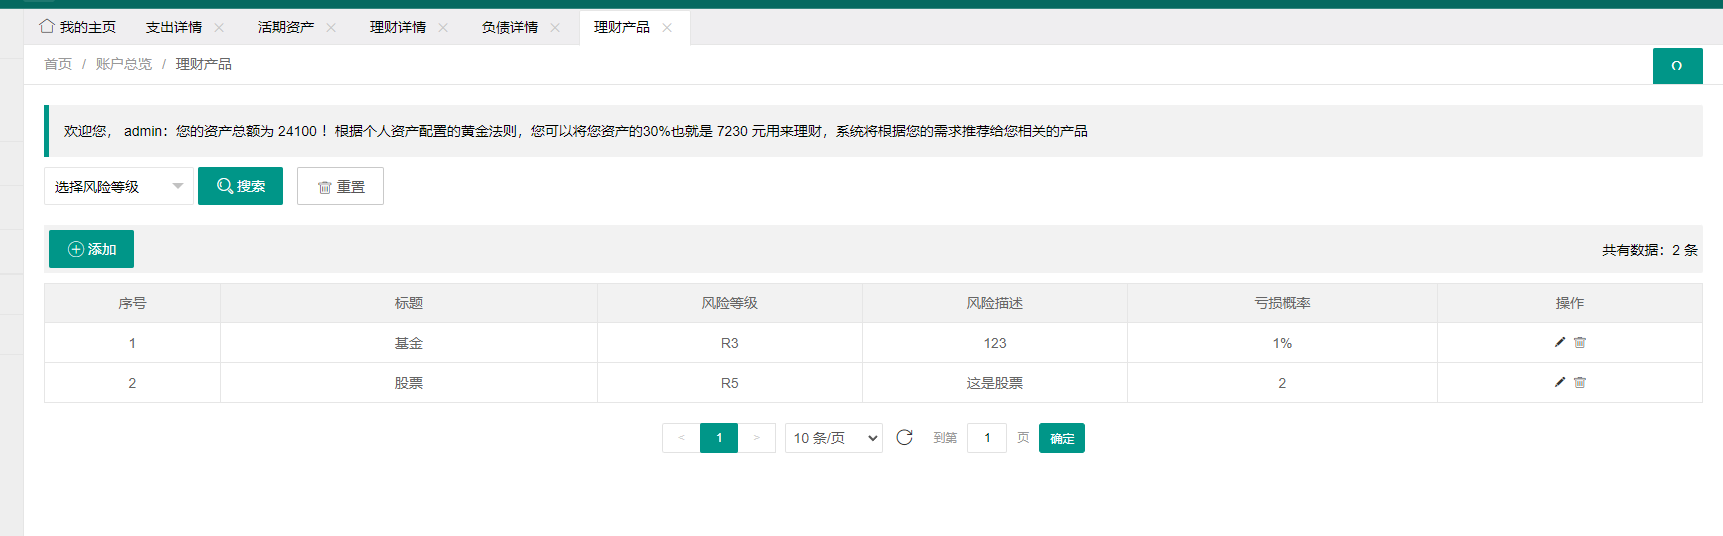The height and width of the screenshot is (536, 1723).
Task: Close the 负债详情 tab
Action: (x=555, y=28)
